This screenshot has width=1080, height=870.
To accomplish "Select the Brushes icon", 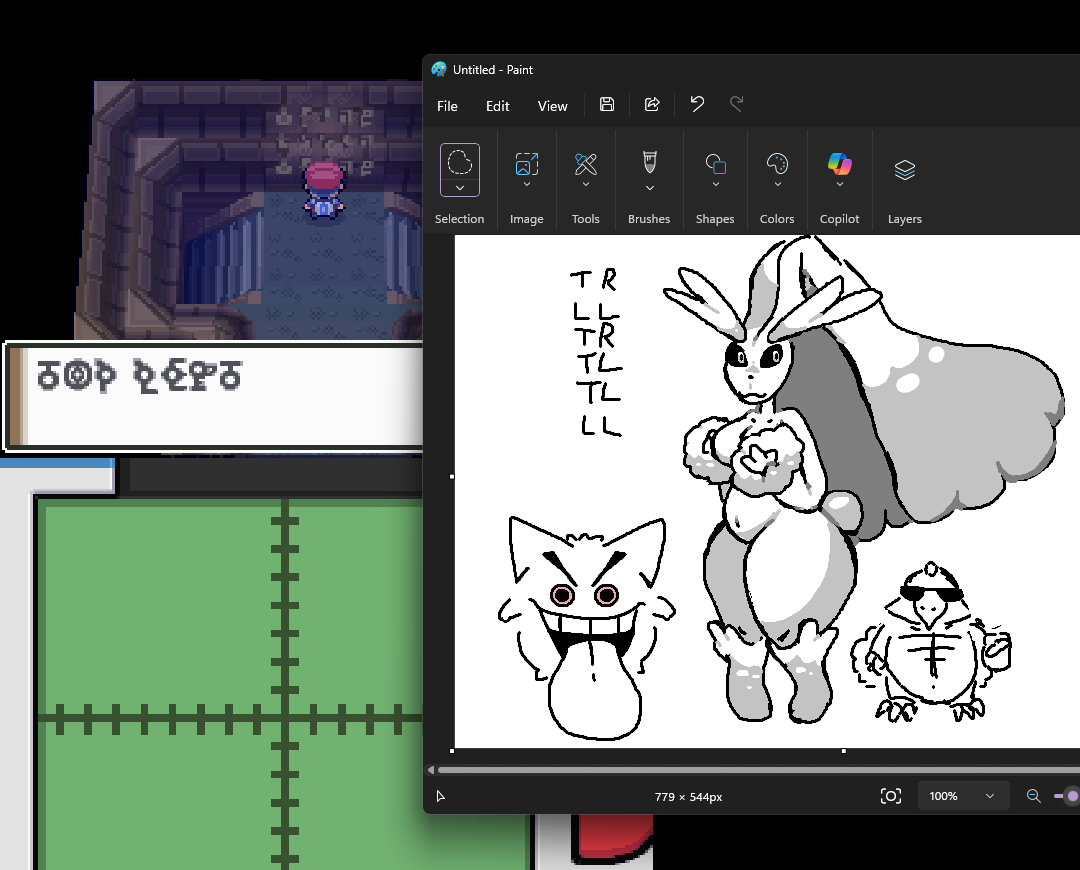I will point(650,163).
